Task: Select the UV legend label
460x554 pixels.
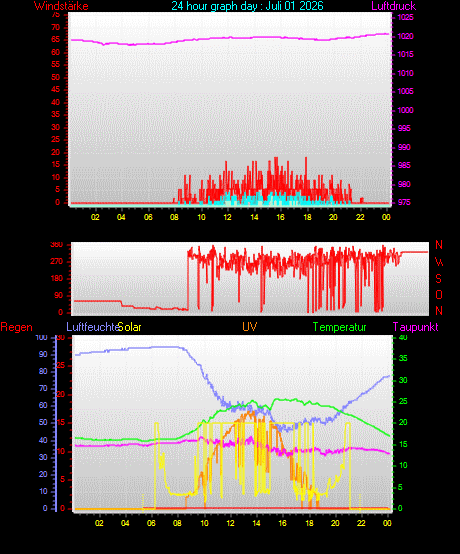Action: point(249,326)
